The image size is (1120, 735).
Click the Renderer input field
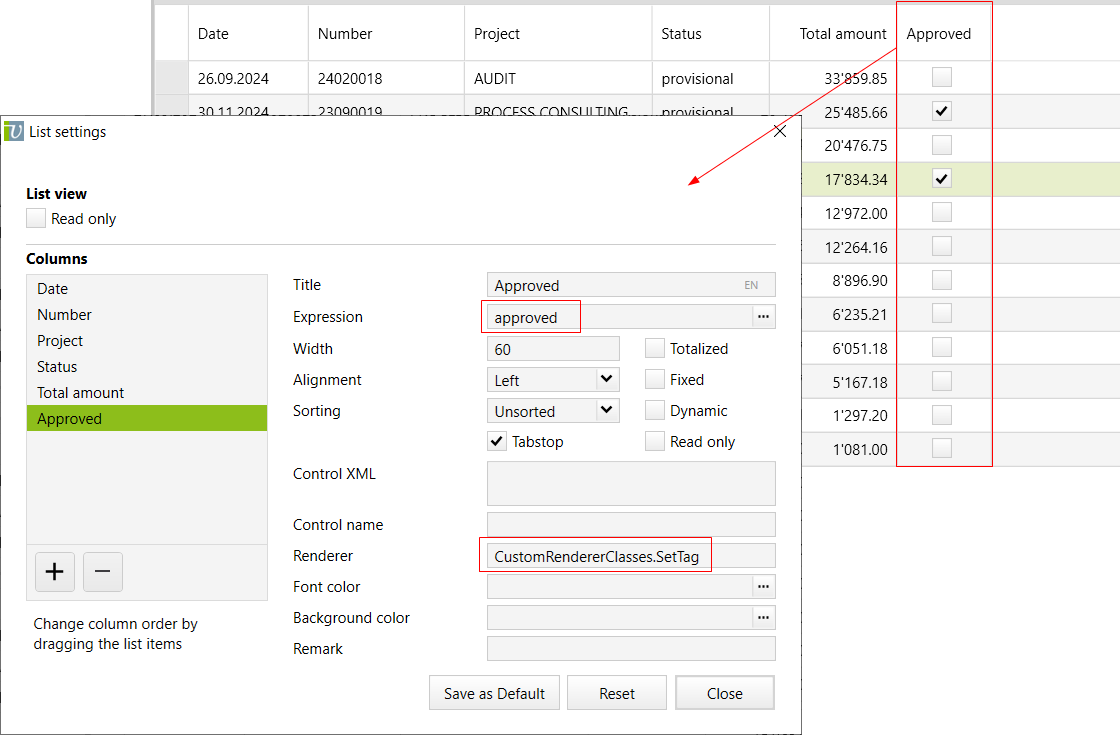(x=630, y=556)
